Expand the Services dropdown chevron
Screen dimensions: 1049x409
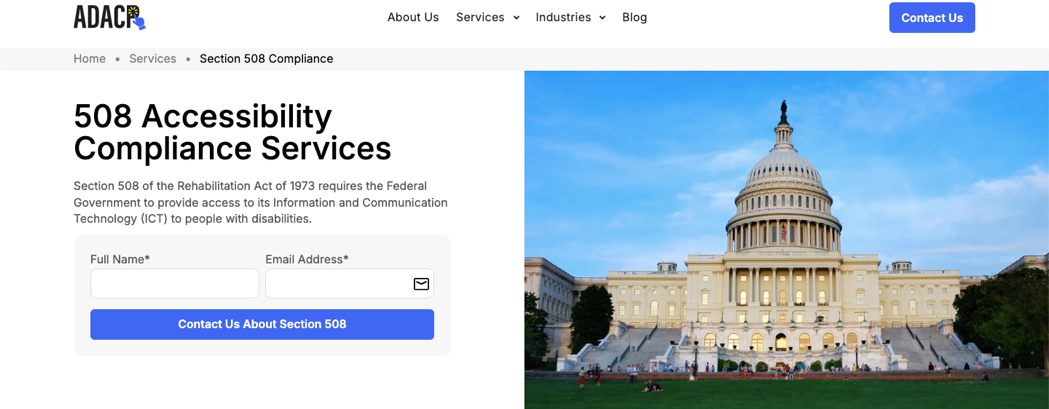pyautogui.click(x=516, y=18)
